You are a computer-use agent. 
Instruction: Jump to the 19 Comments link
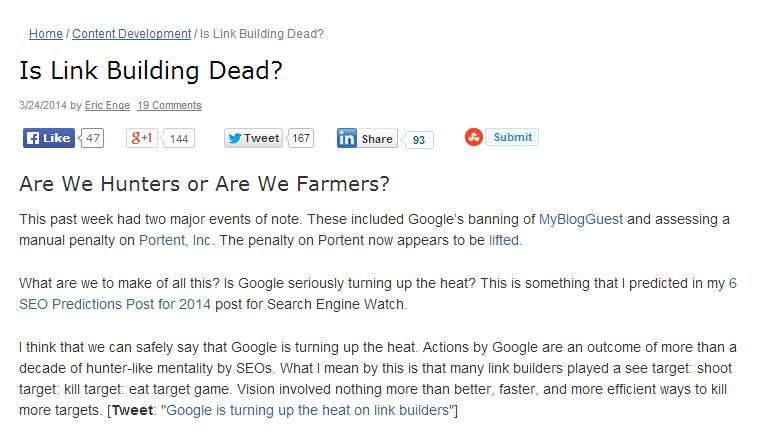170,105
